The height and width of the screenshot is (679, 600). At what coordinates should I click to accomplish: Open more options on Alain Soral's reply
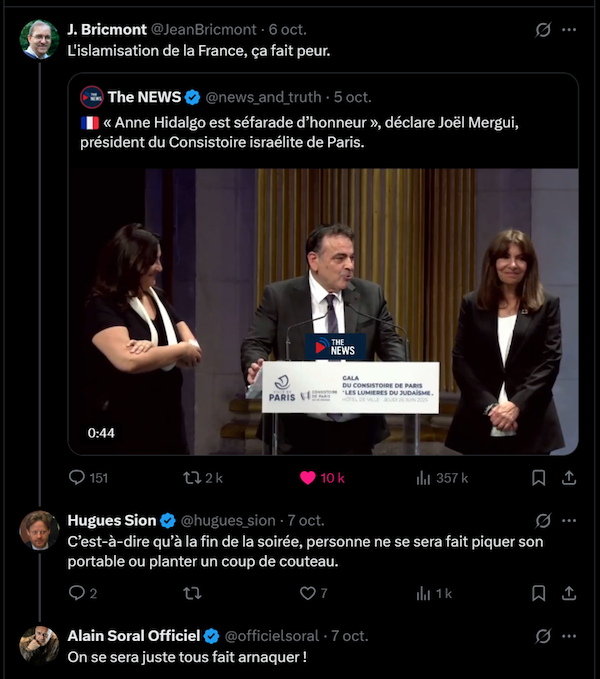click(x=569, y=636)
